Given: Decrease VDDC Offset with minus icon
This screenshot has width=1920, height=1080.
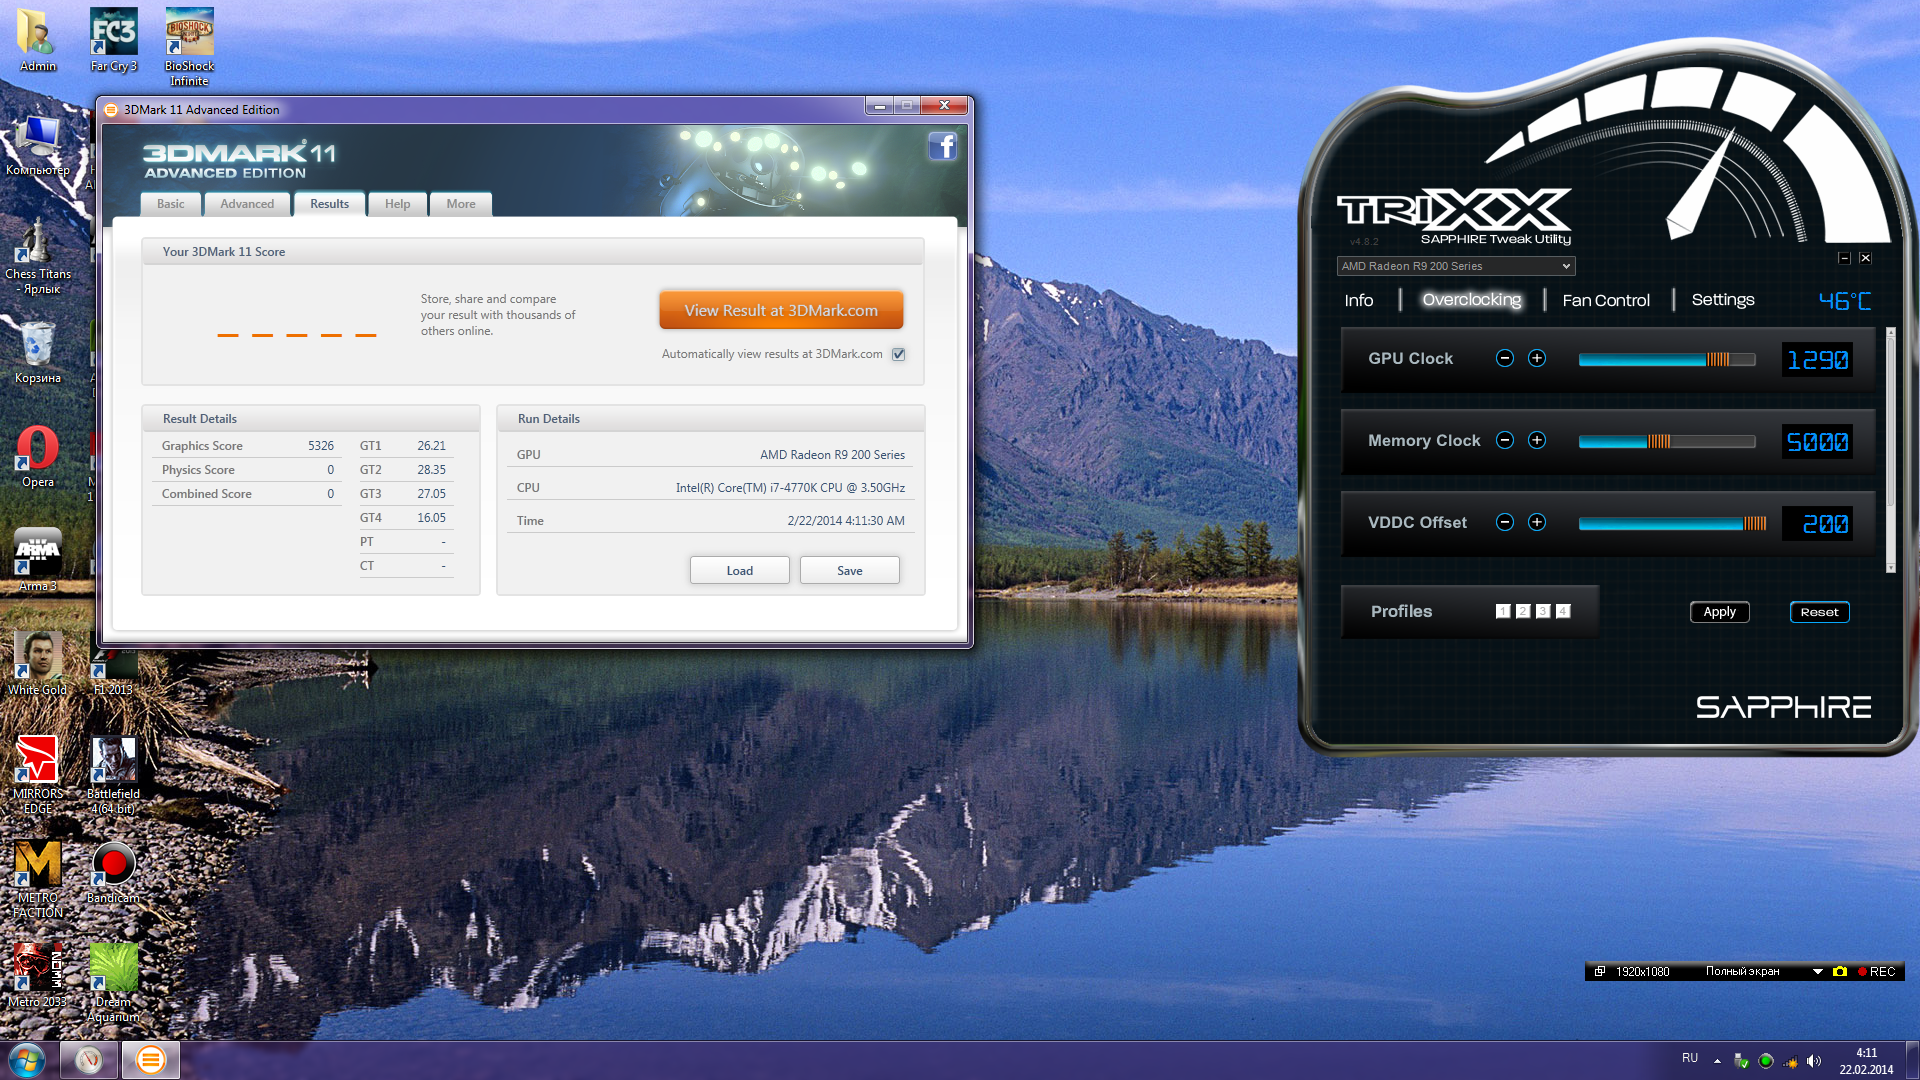Looking at the screenshot, I should tap(1504, 522).
